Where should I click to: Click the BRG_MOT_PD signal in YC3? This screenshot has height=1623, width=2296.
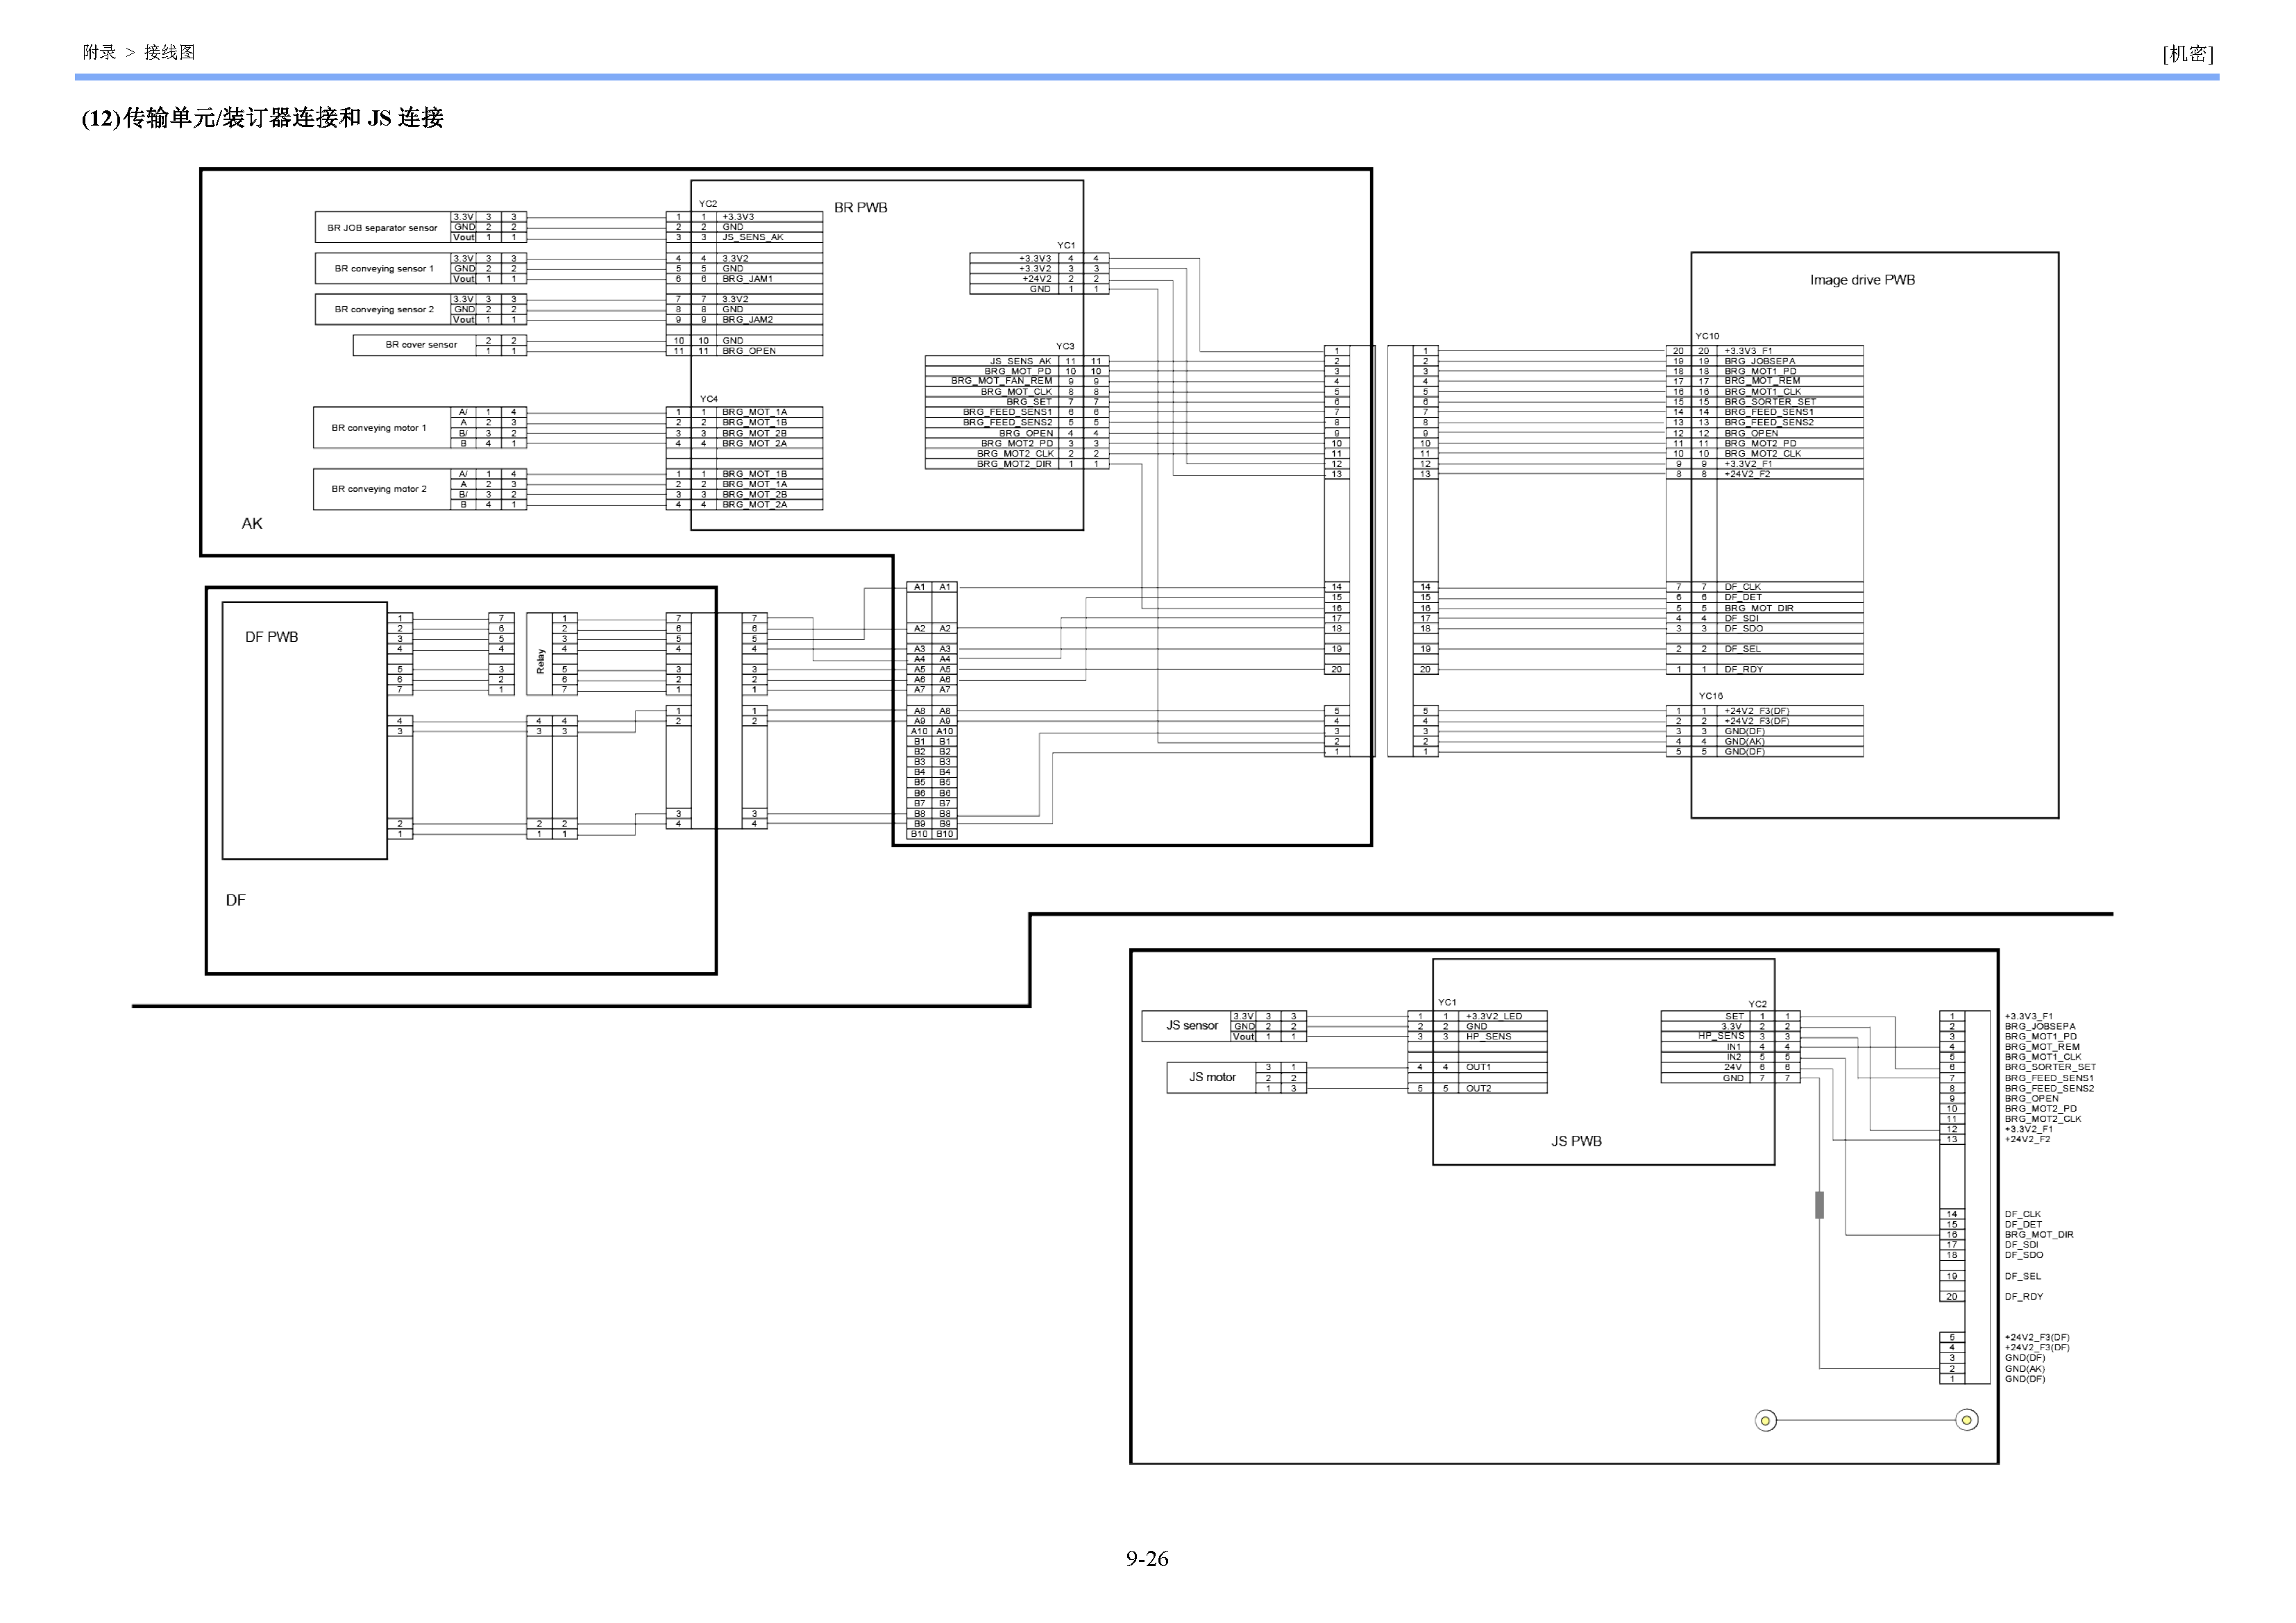tap(1018, 371)
